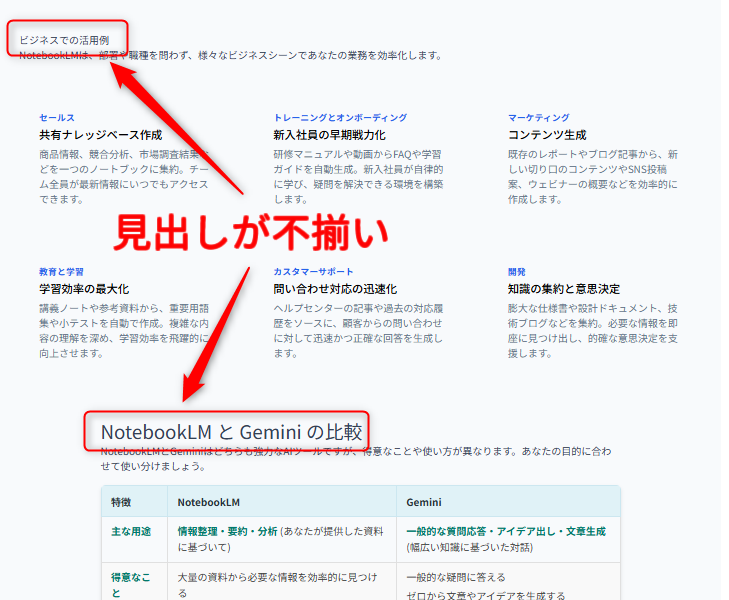This screenshot has height=600, width=729.
Task: Click the description starting ヘルプセンターの記事
Action: [358, 331]
